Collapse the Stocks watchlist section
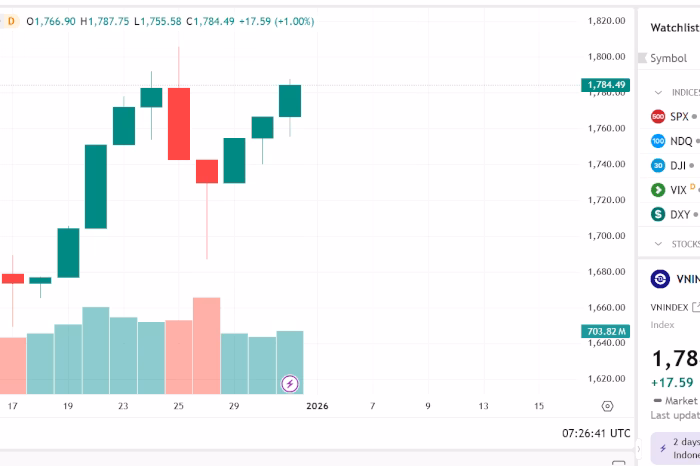The width and height of the screenshot is (700, 466). coord(658,244)
